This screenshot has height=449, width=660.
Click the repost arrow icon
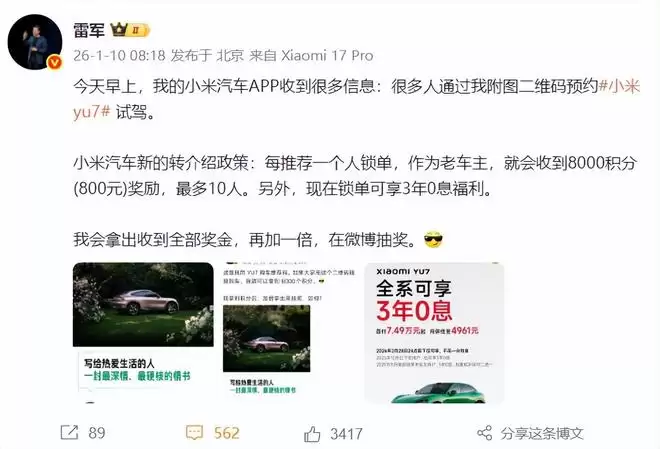69,433
